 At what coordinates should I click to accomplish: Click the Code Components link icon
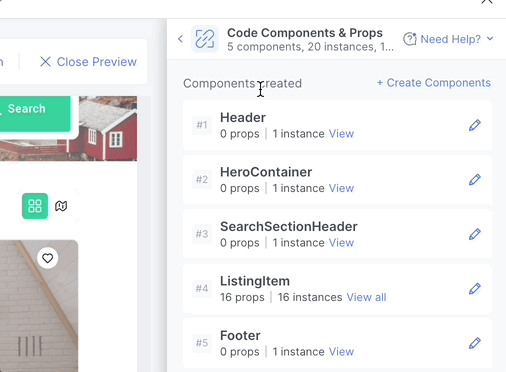pos(205,39)
